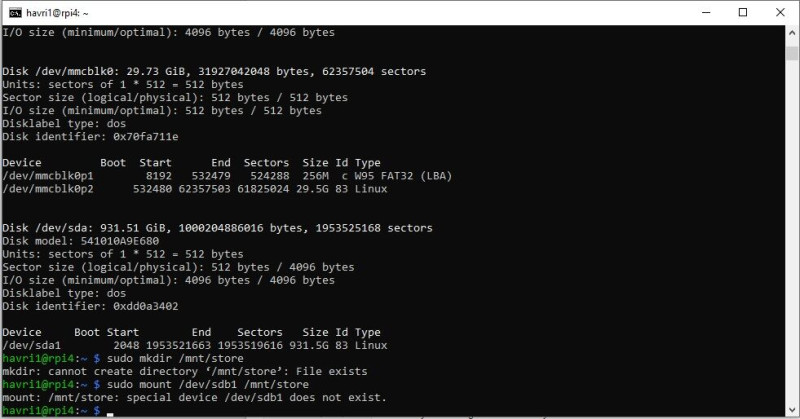
Task: Click 'Disk model: 541010A9E680' text
Action: [x=81, y=241]
